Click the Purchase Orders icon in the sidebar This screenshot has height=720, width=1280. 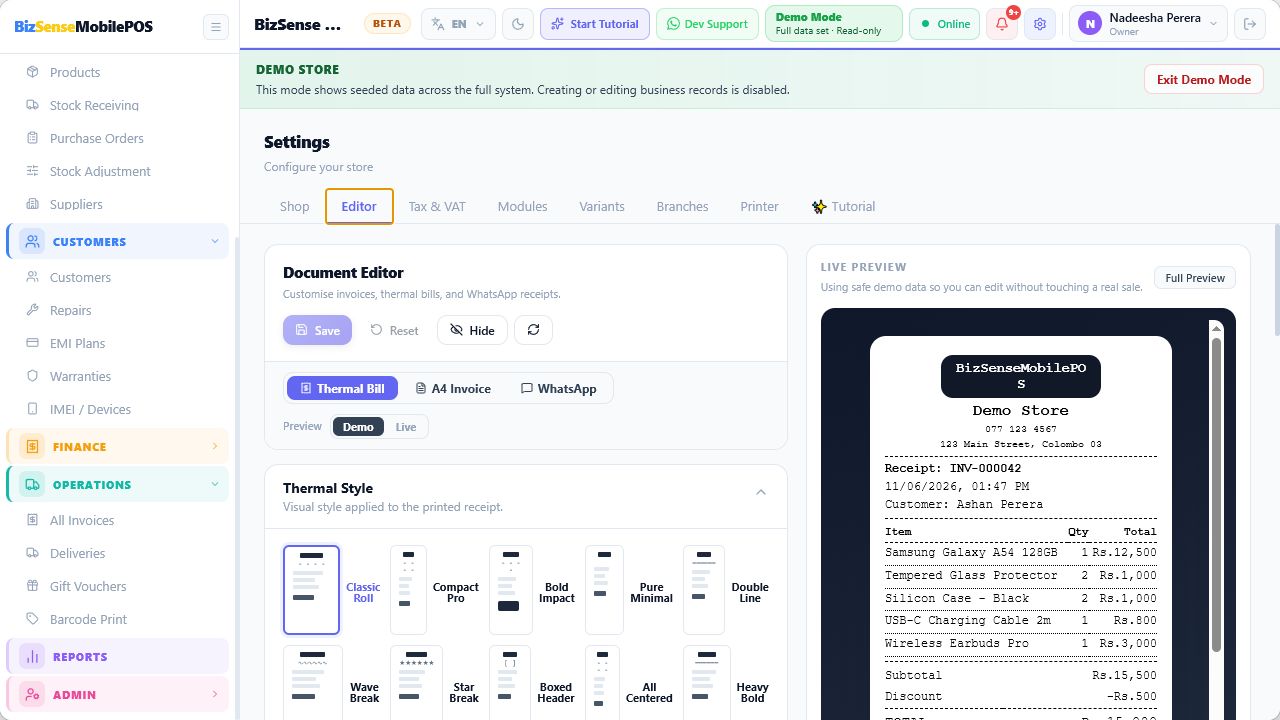33,138
